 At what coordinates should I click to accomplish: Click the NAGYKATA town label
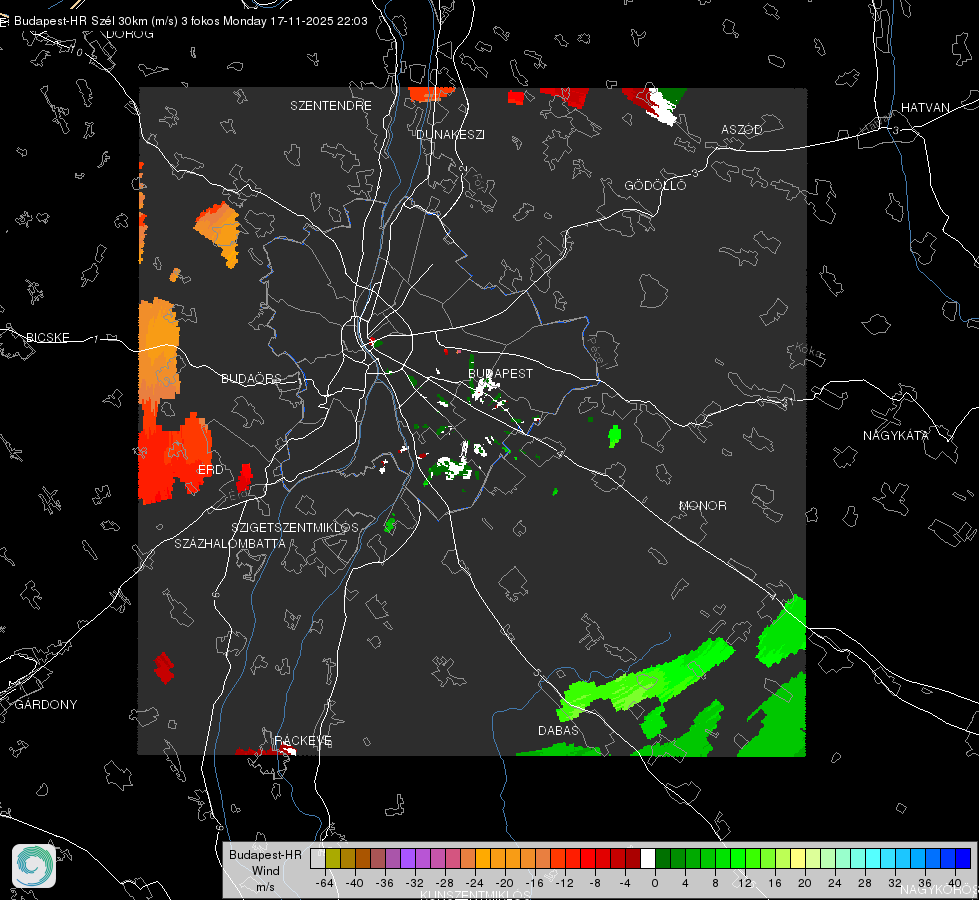(x=895, y=435)
